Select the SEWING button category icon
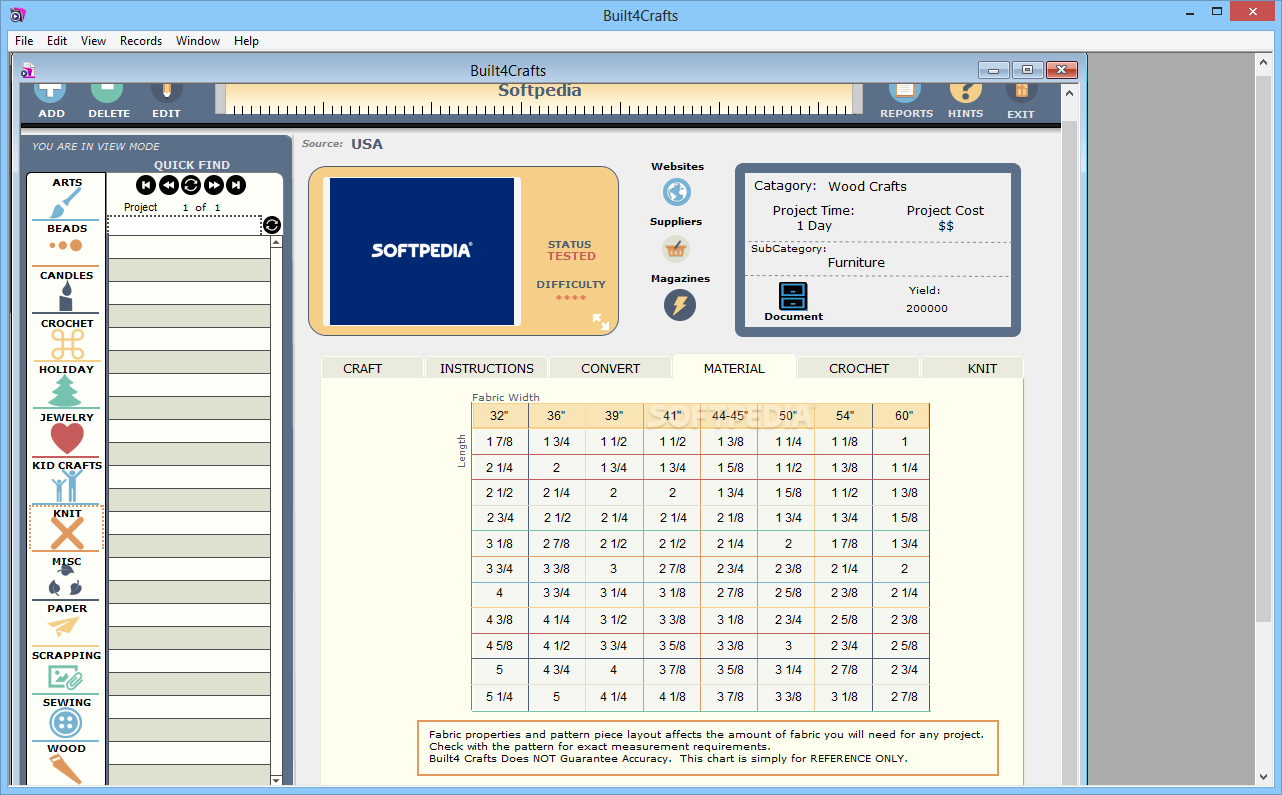Viewport: 1282px width, 795px height. (67, 723)
